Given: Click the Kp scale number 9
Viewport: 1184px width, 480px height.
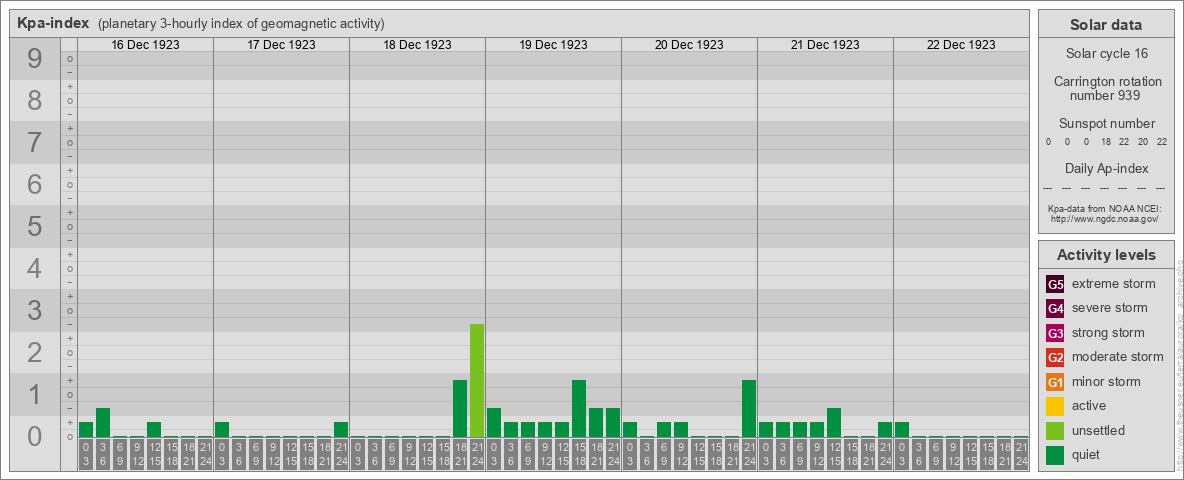Looking at the screenshot, I should click(35, 59).
